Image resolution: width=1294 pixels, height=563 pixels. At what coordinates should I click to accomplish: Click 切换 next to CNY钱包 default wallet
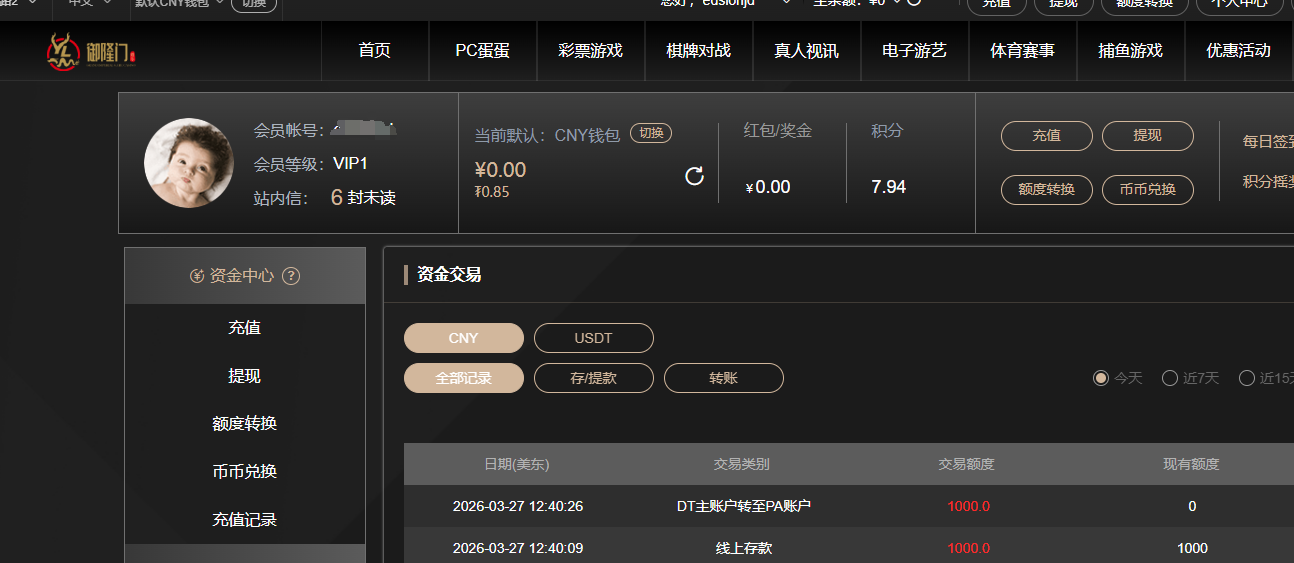point(650,133)
